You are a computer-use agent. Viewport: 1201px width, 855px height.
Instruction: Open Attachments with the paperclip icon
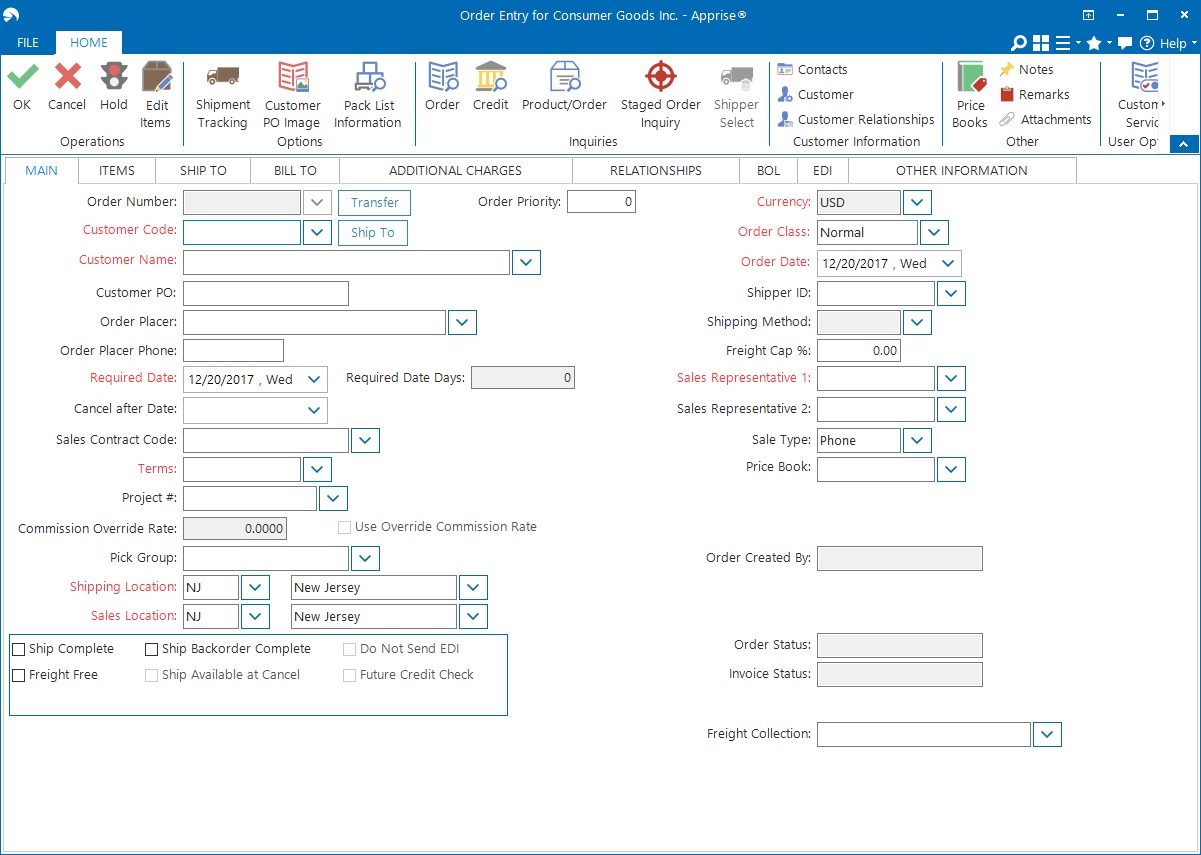pos(1045,120)
